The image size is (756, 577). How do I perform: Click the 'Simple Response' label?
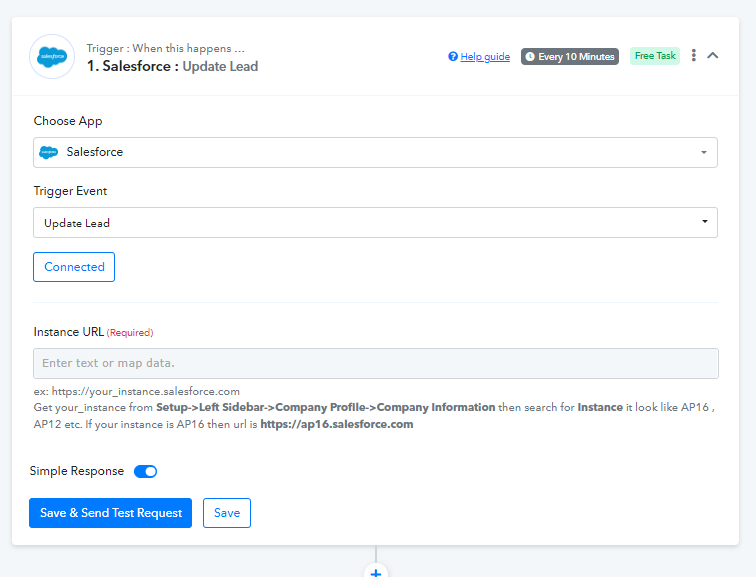click(77, 471)
